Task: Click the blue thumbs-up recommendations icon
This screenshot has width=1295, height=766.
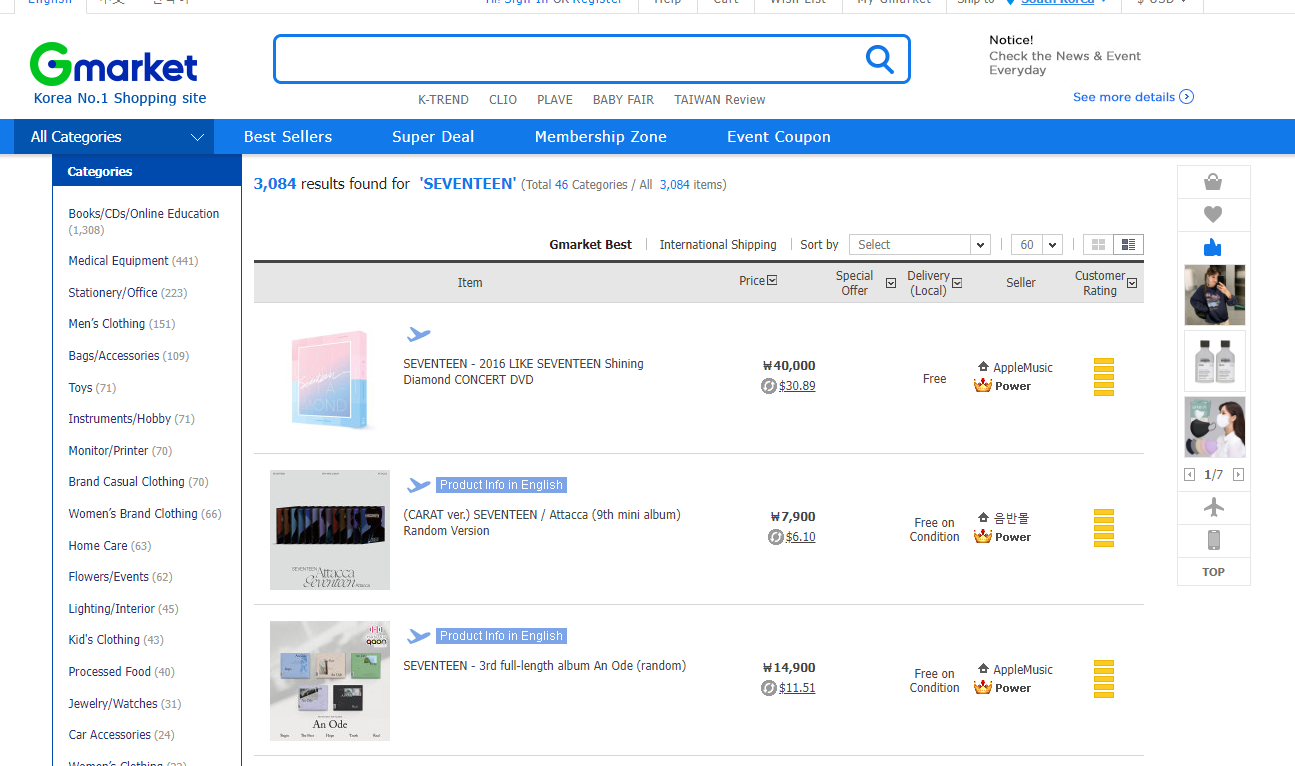Action: click(1213, 247)
